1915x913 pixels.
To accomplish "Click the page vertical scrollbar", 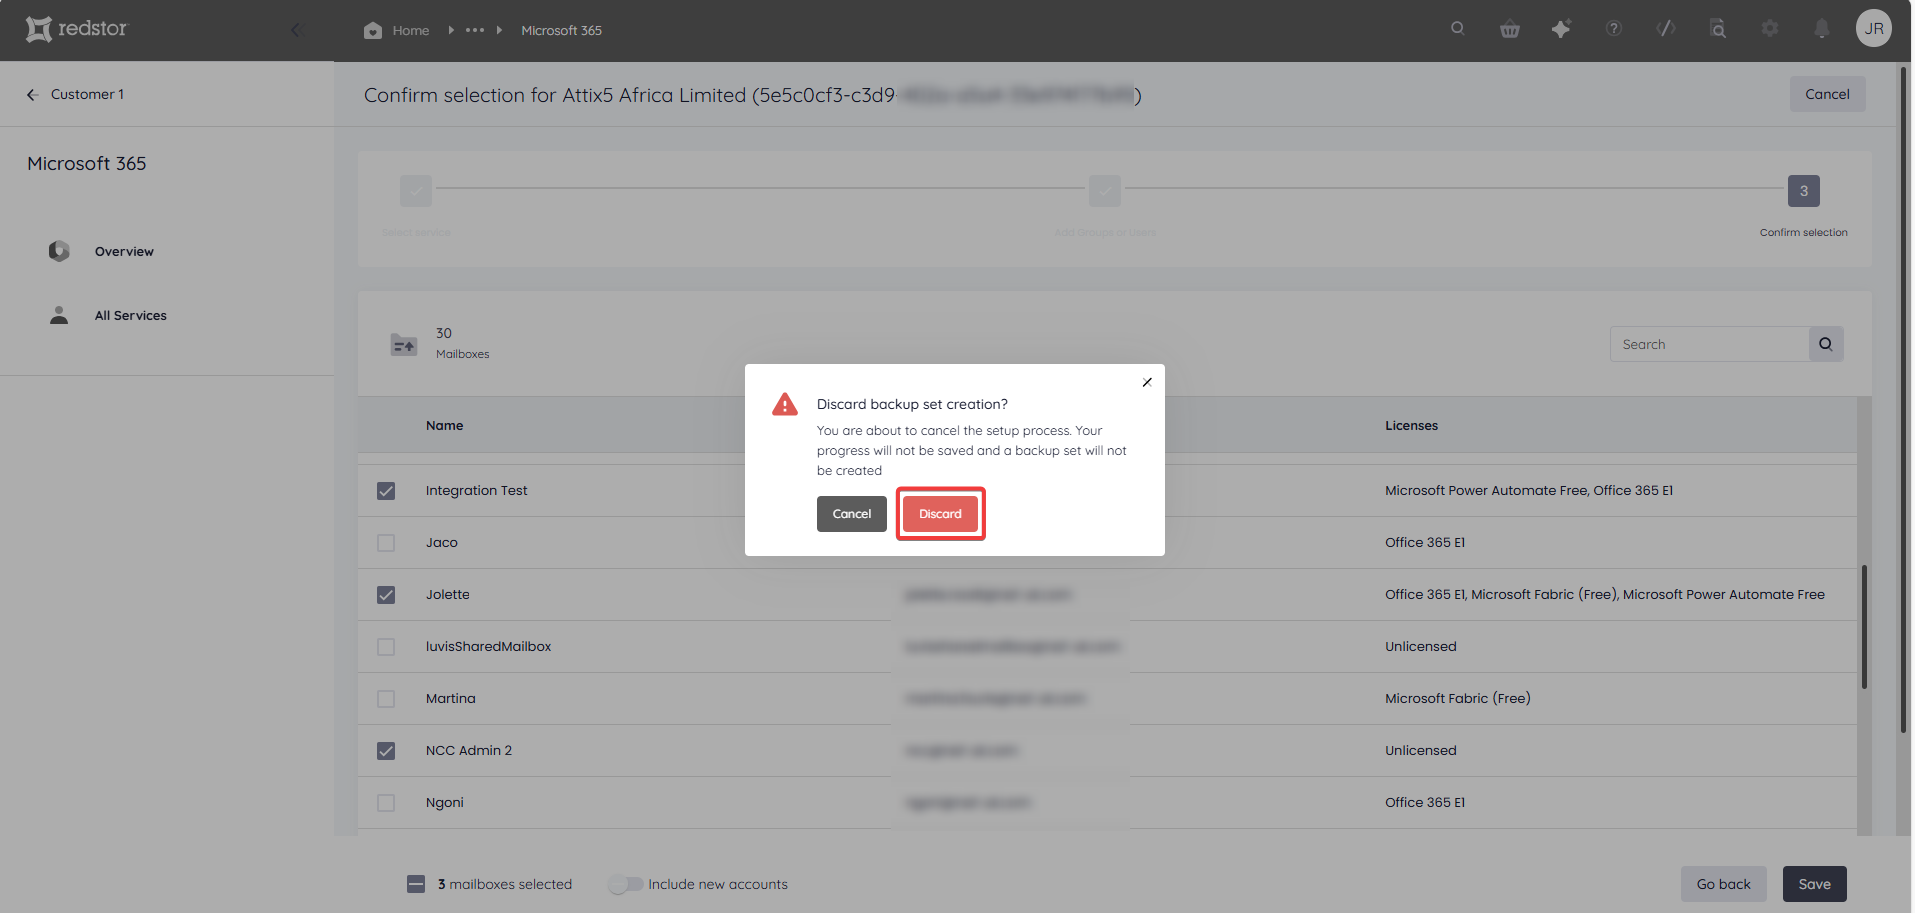I will [x=1903, y=400].
